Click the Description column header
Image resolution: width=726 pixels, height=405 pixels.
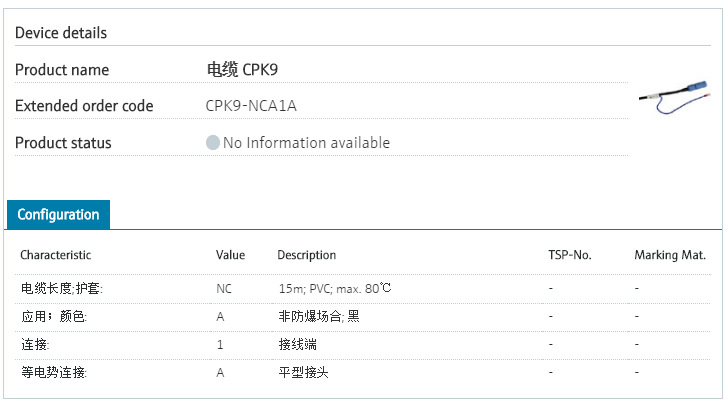[306, 255]
